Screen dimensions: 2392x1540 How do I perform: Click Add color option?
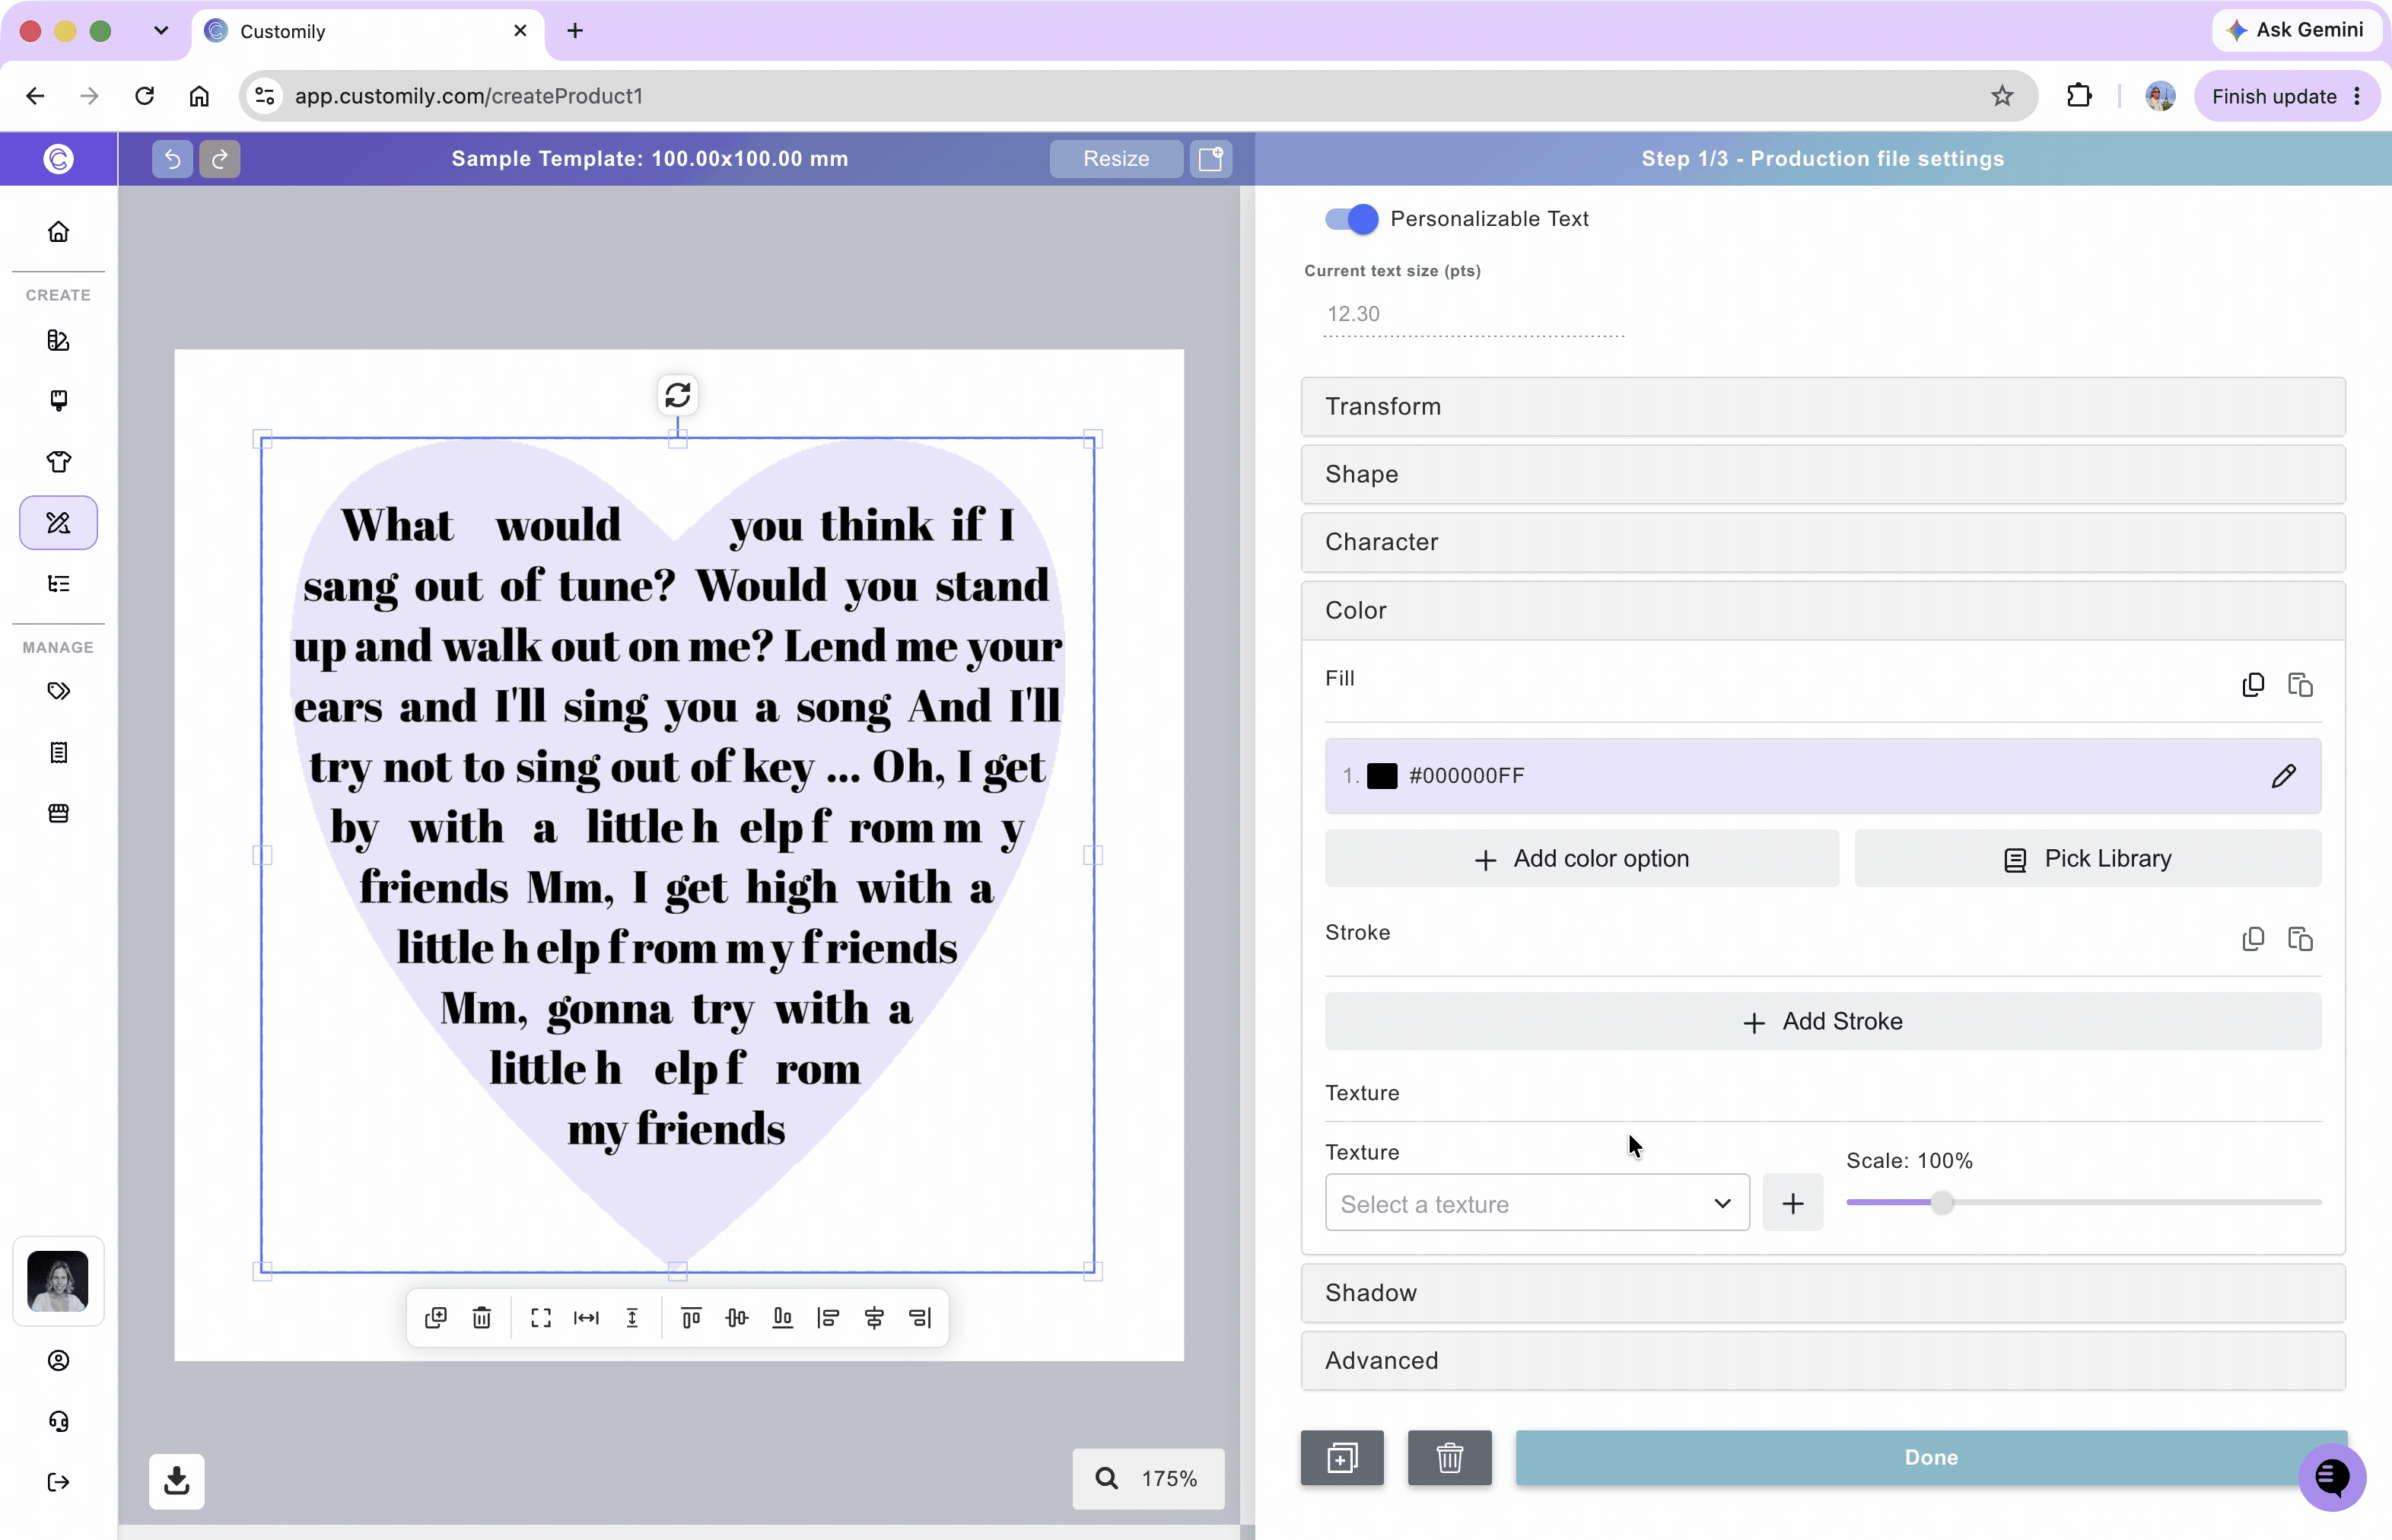(x=1582, y=859)
